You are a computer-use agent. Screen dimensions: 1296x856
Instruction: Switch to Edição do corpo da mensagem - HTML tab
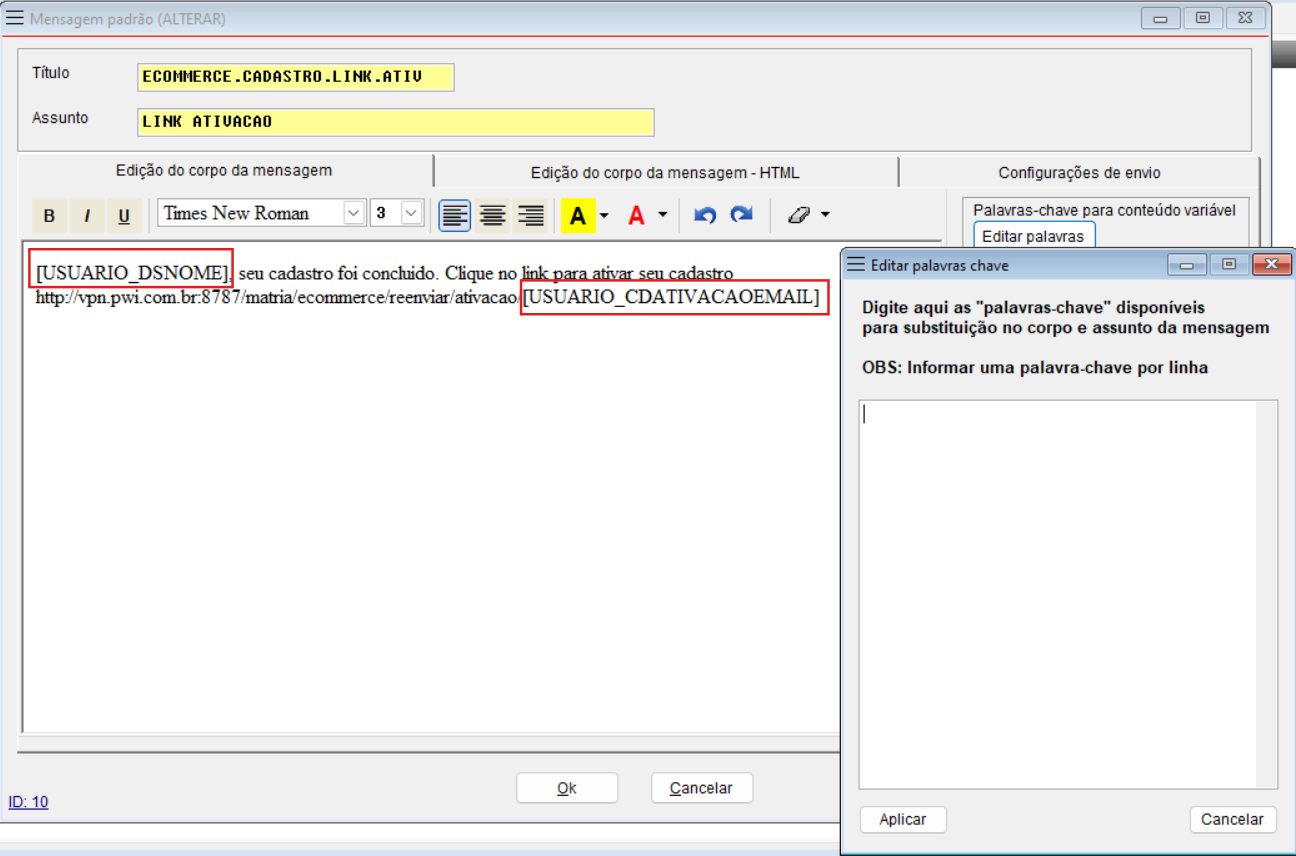tap(665, 173)
